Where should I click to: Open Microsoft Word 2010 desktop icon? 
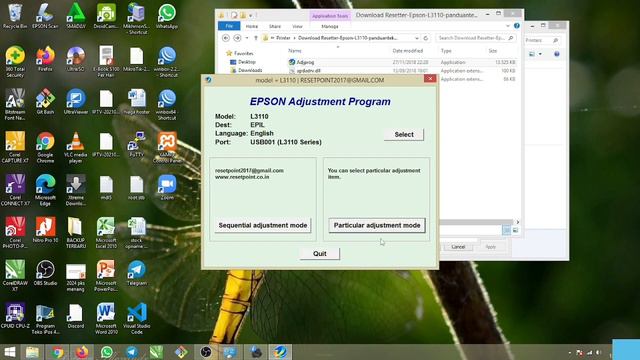click(x=106, y=318)
